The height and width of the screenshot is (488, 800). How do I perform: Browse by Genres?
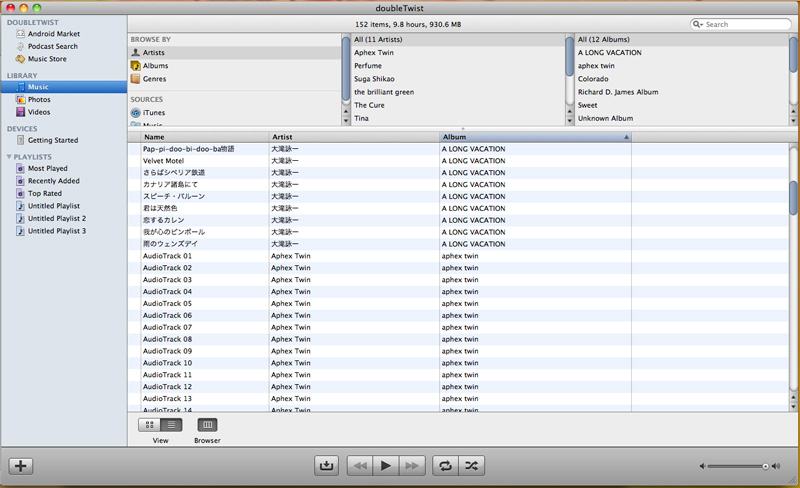coord(154,78)
